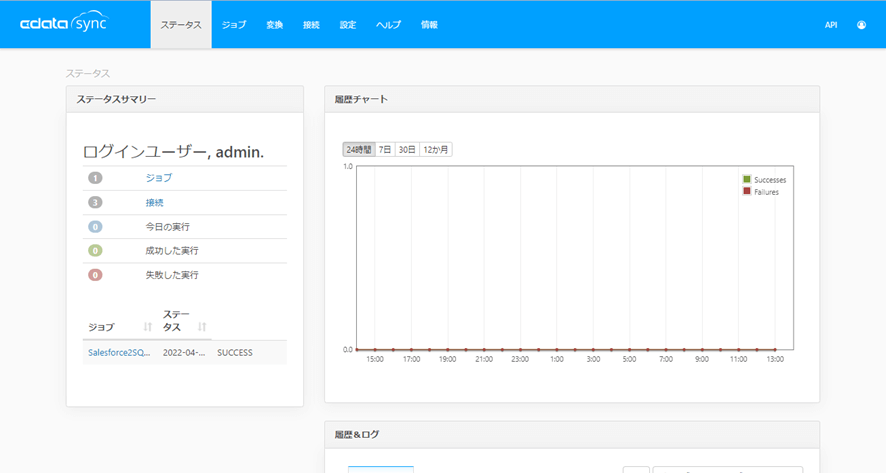Screen dimensions: 886x473
Task: Click the 13:00 axis label
Action: 775,359
